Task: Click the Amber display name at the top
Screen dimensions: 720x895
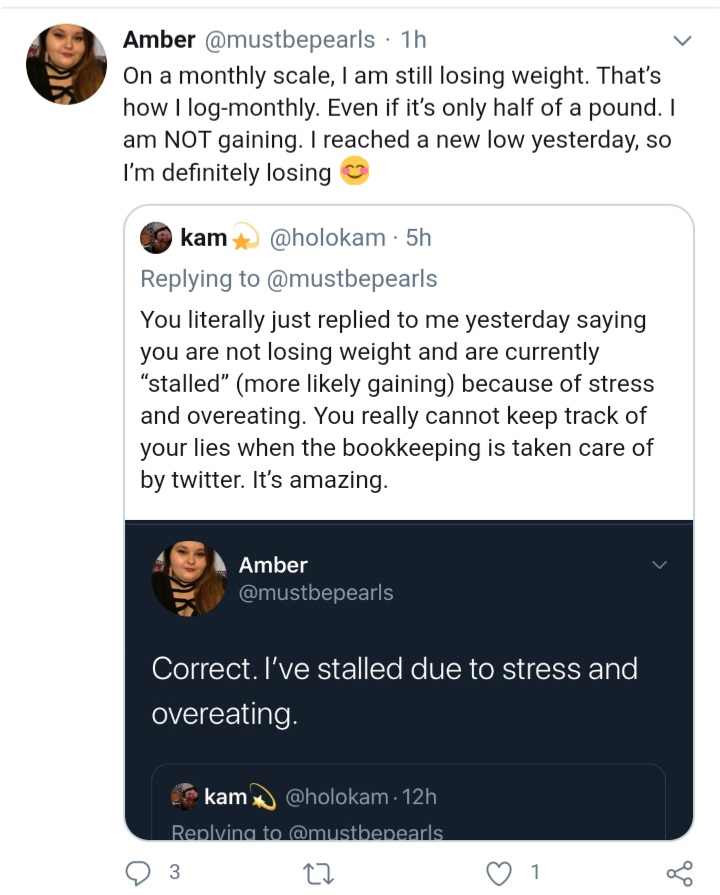Action: [x=159, y=39]
